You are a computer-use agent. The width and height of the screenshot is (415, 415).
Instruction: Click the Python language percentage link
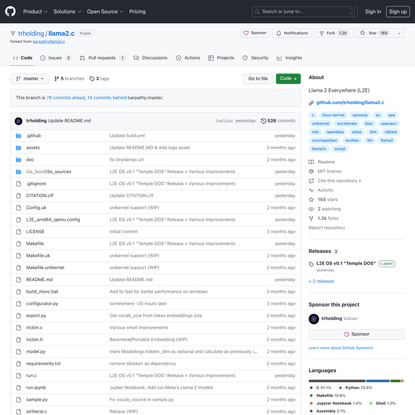[x=355, y=388]
